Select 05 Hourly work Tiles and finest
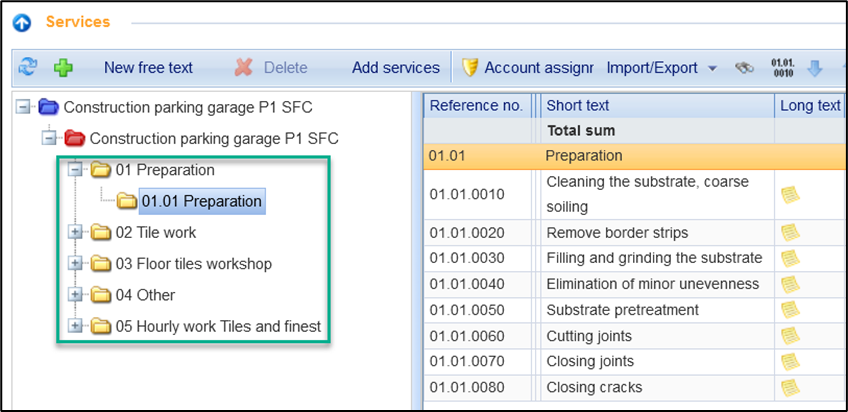Viewport: 848px width, 412px height. tap(218, 326)
